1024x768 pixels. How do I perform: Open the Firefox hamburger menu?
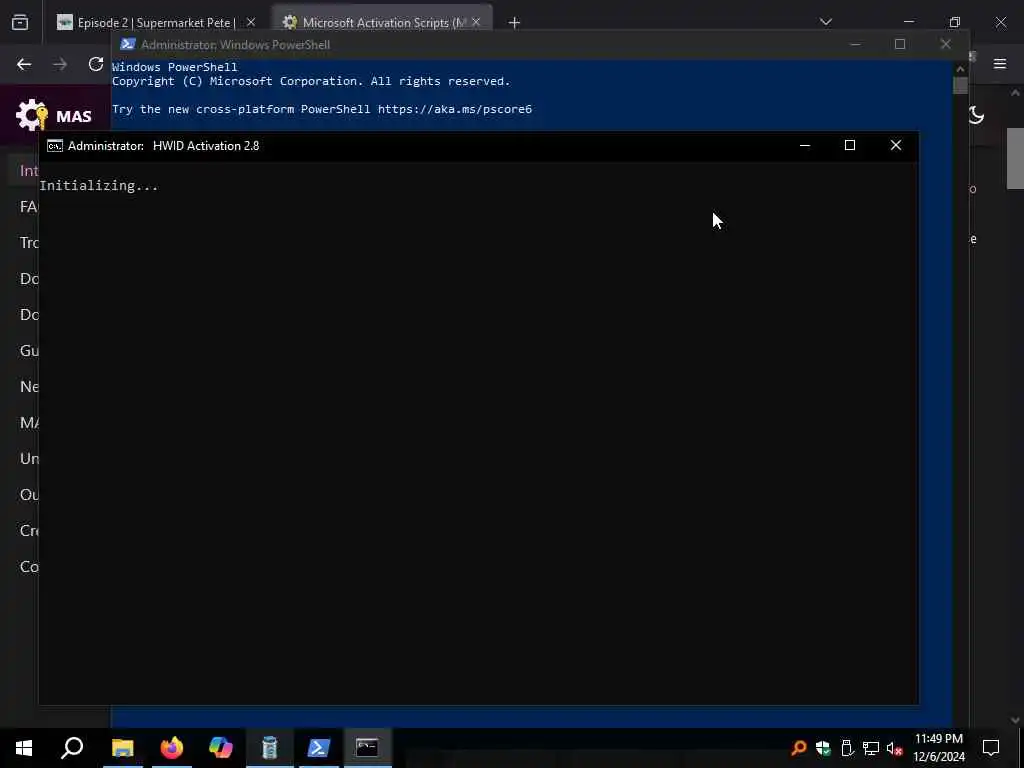click(x=1000, y=64)
